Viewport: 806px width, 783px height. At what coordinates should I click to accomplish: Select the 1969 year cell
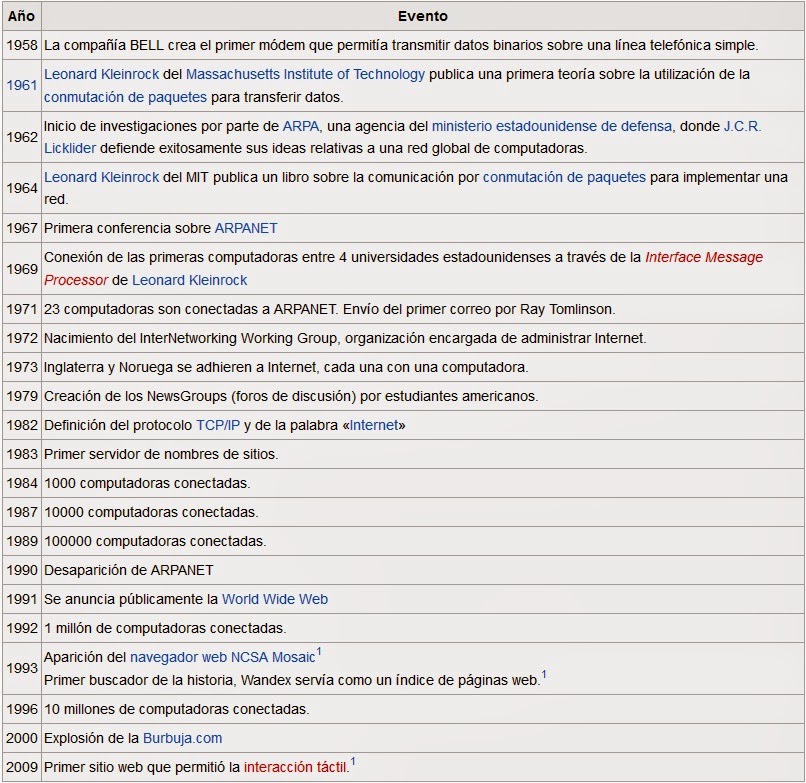tap(22, 269)
